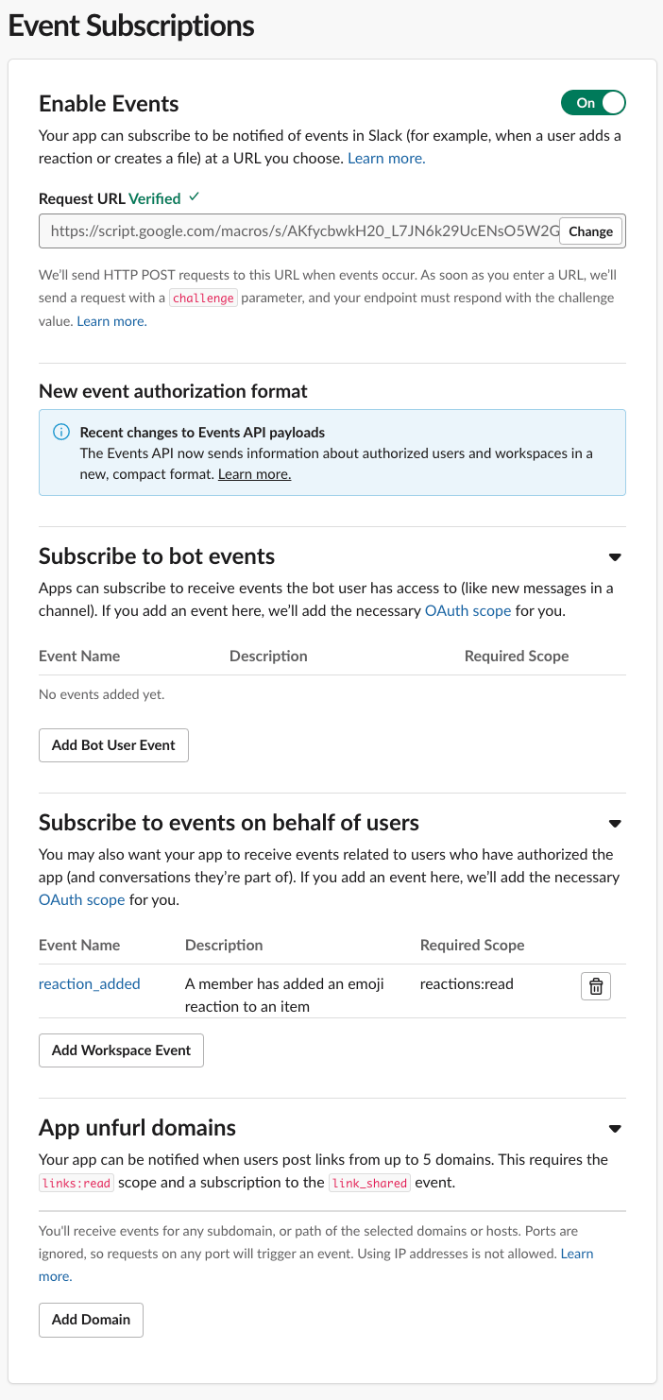Open Learn more link after challenge value text
663x1400 pixels.
coord(111,321)
